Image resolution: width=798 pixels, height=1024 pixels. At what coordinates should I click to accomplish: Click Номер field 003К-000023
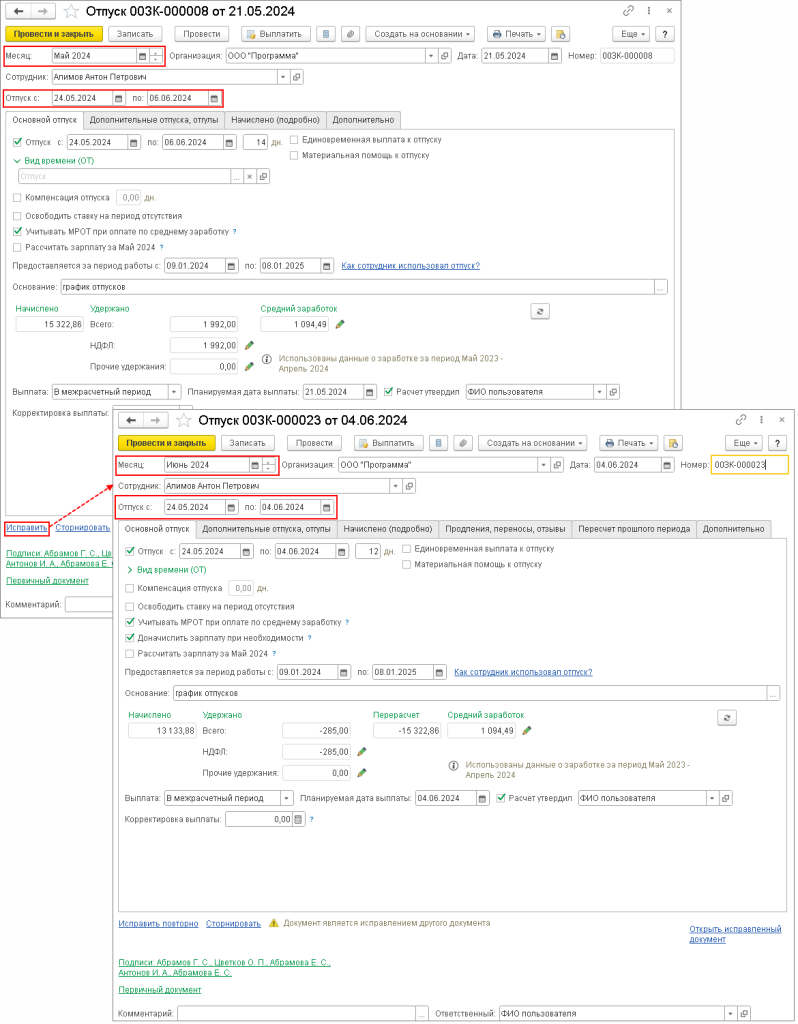tap(749, 465)
